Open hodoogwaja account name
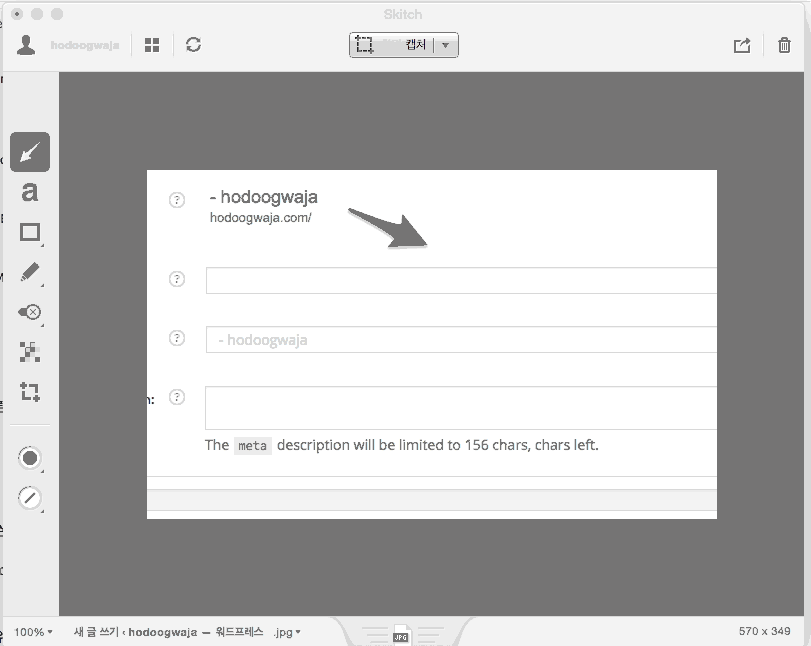The image size is (811, 646). [85, 46]
